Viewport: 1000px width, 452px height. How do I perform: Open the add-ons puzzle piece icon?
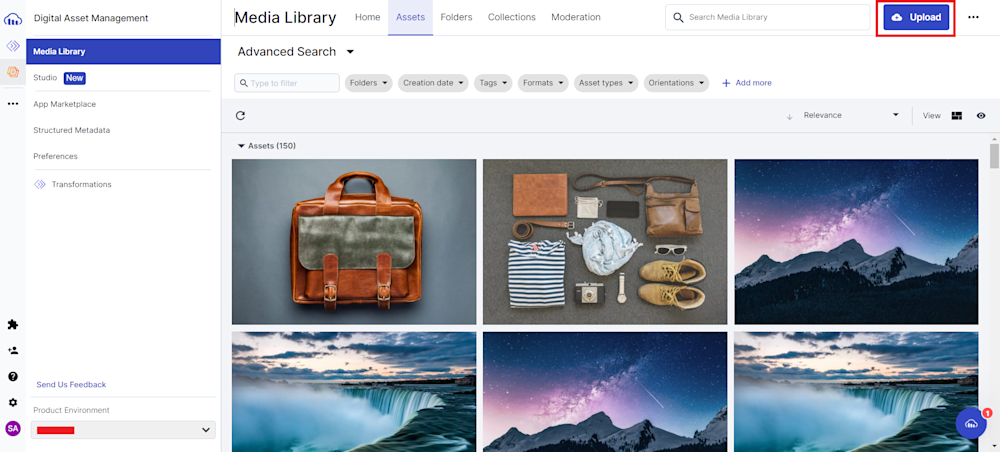click(13, 325)
